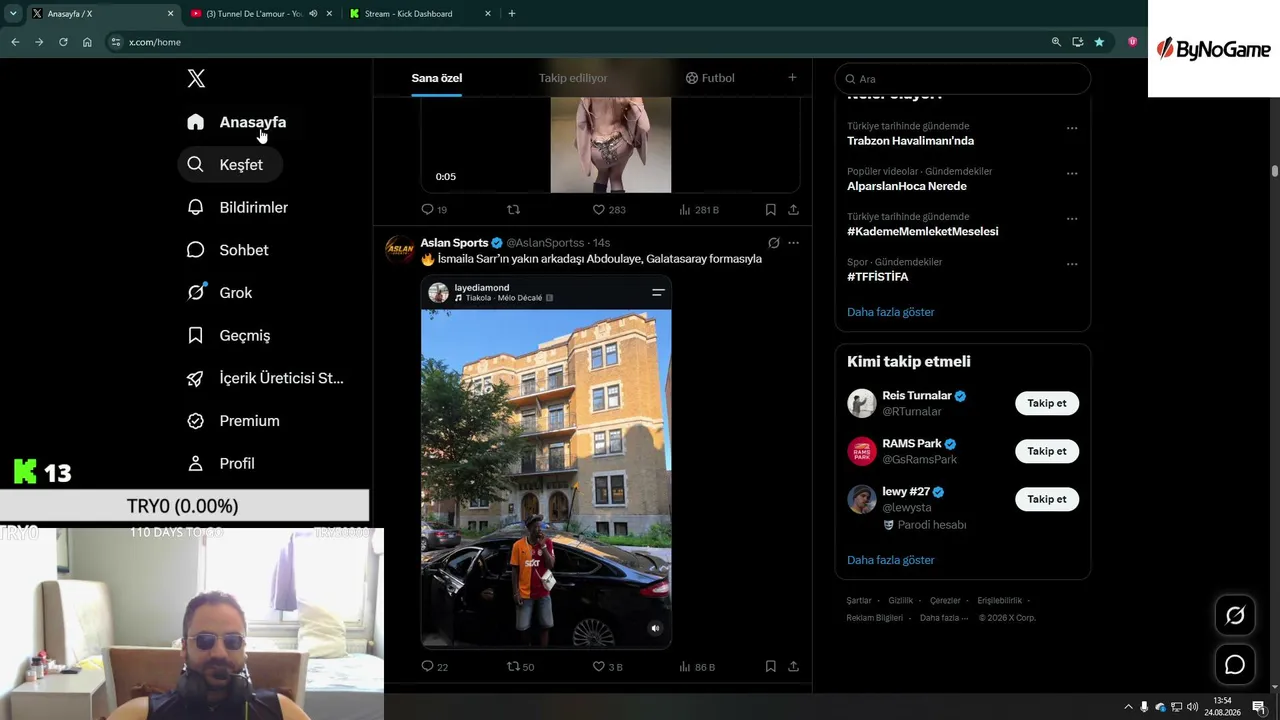Open Bildirimler notifications
1280x720 pixels.
coord(238,207)
